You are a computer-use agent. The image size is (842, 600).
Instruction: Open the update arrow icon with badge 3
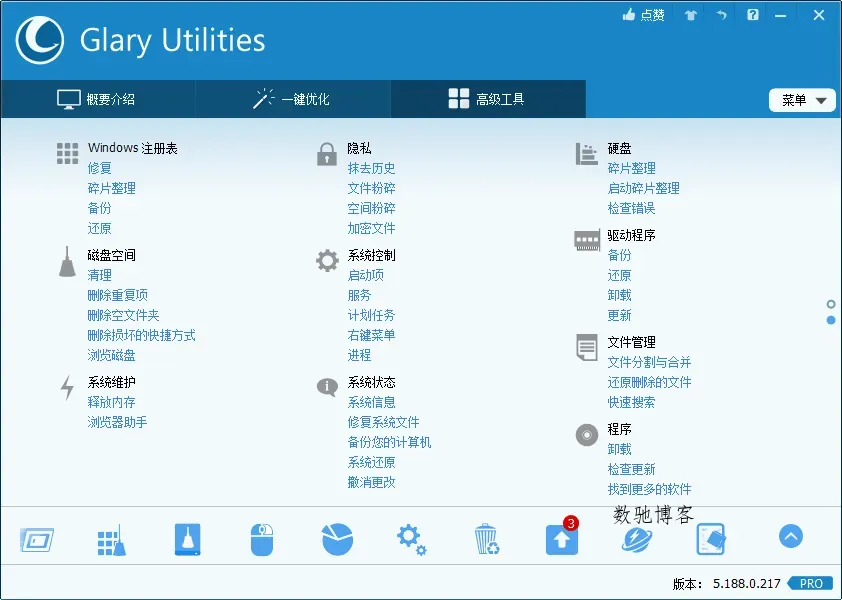[562, 539]
